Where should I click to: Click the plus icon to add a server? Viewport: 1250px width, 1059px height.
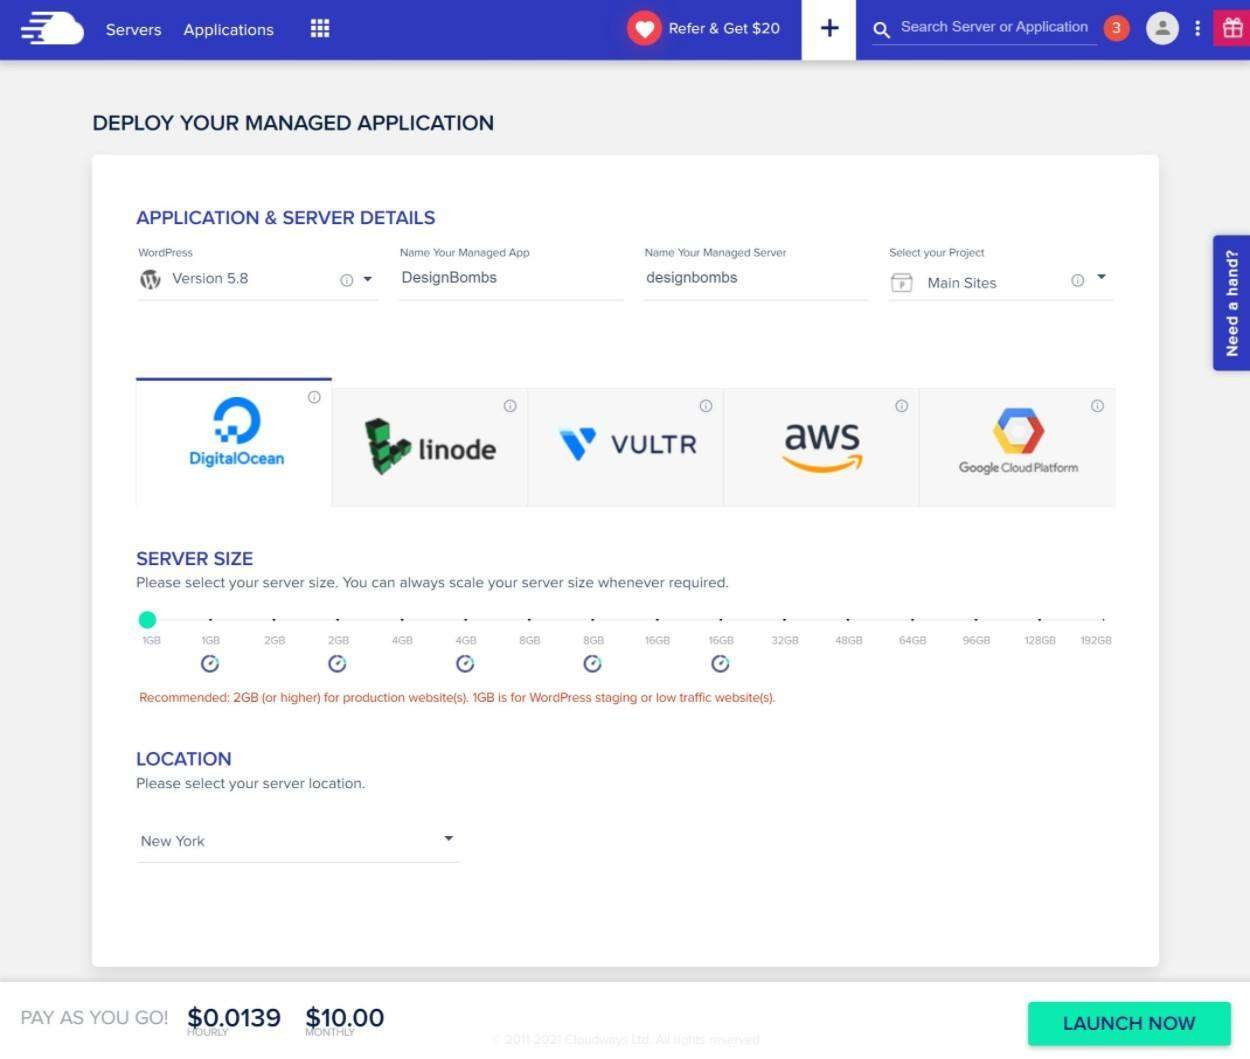pos(828,28)
